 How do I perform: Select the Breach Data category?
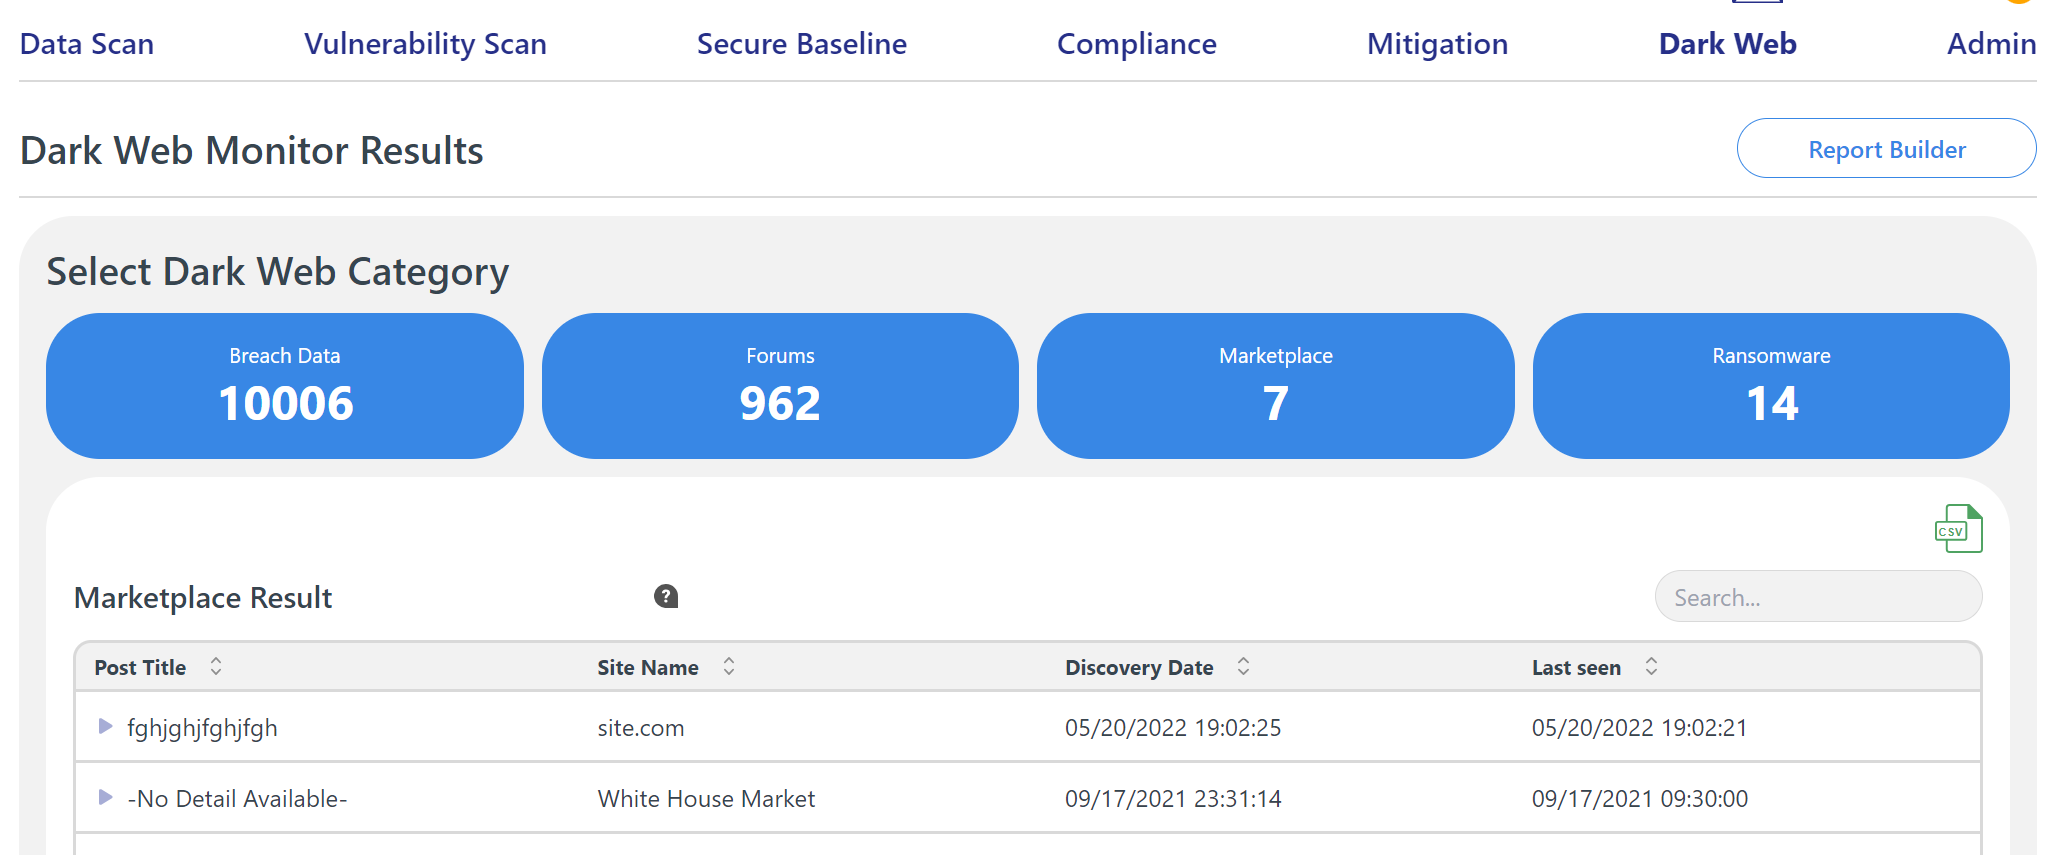click(285, 386)
